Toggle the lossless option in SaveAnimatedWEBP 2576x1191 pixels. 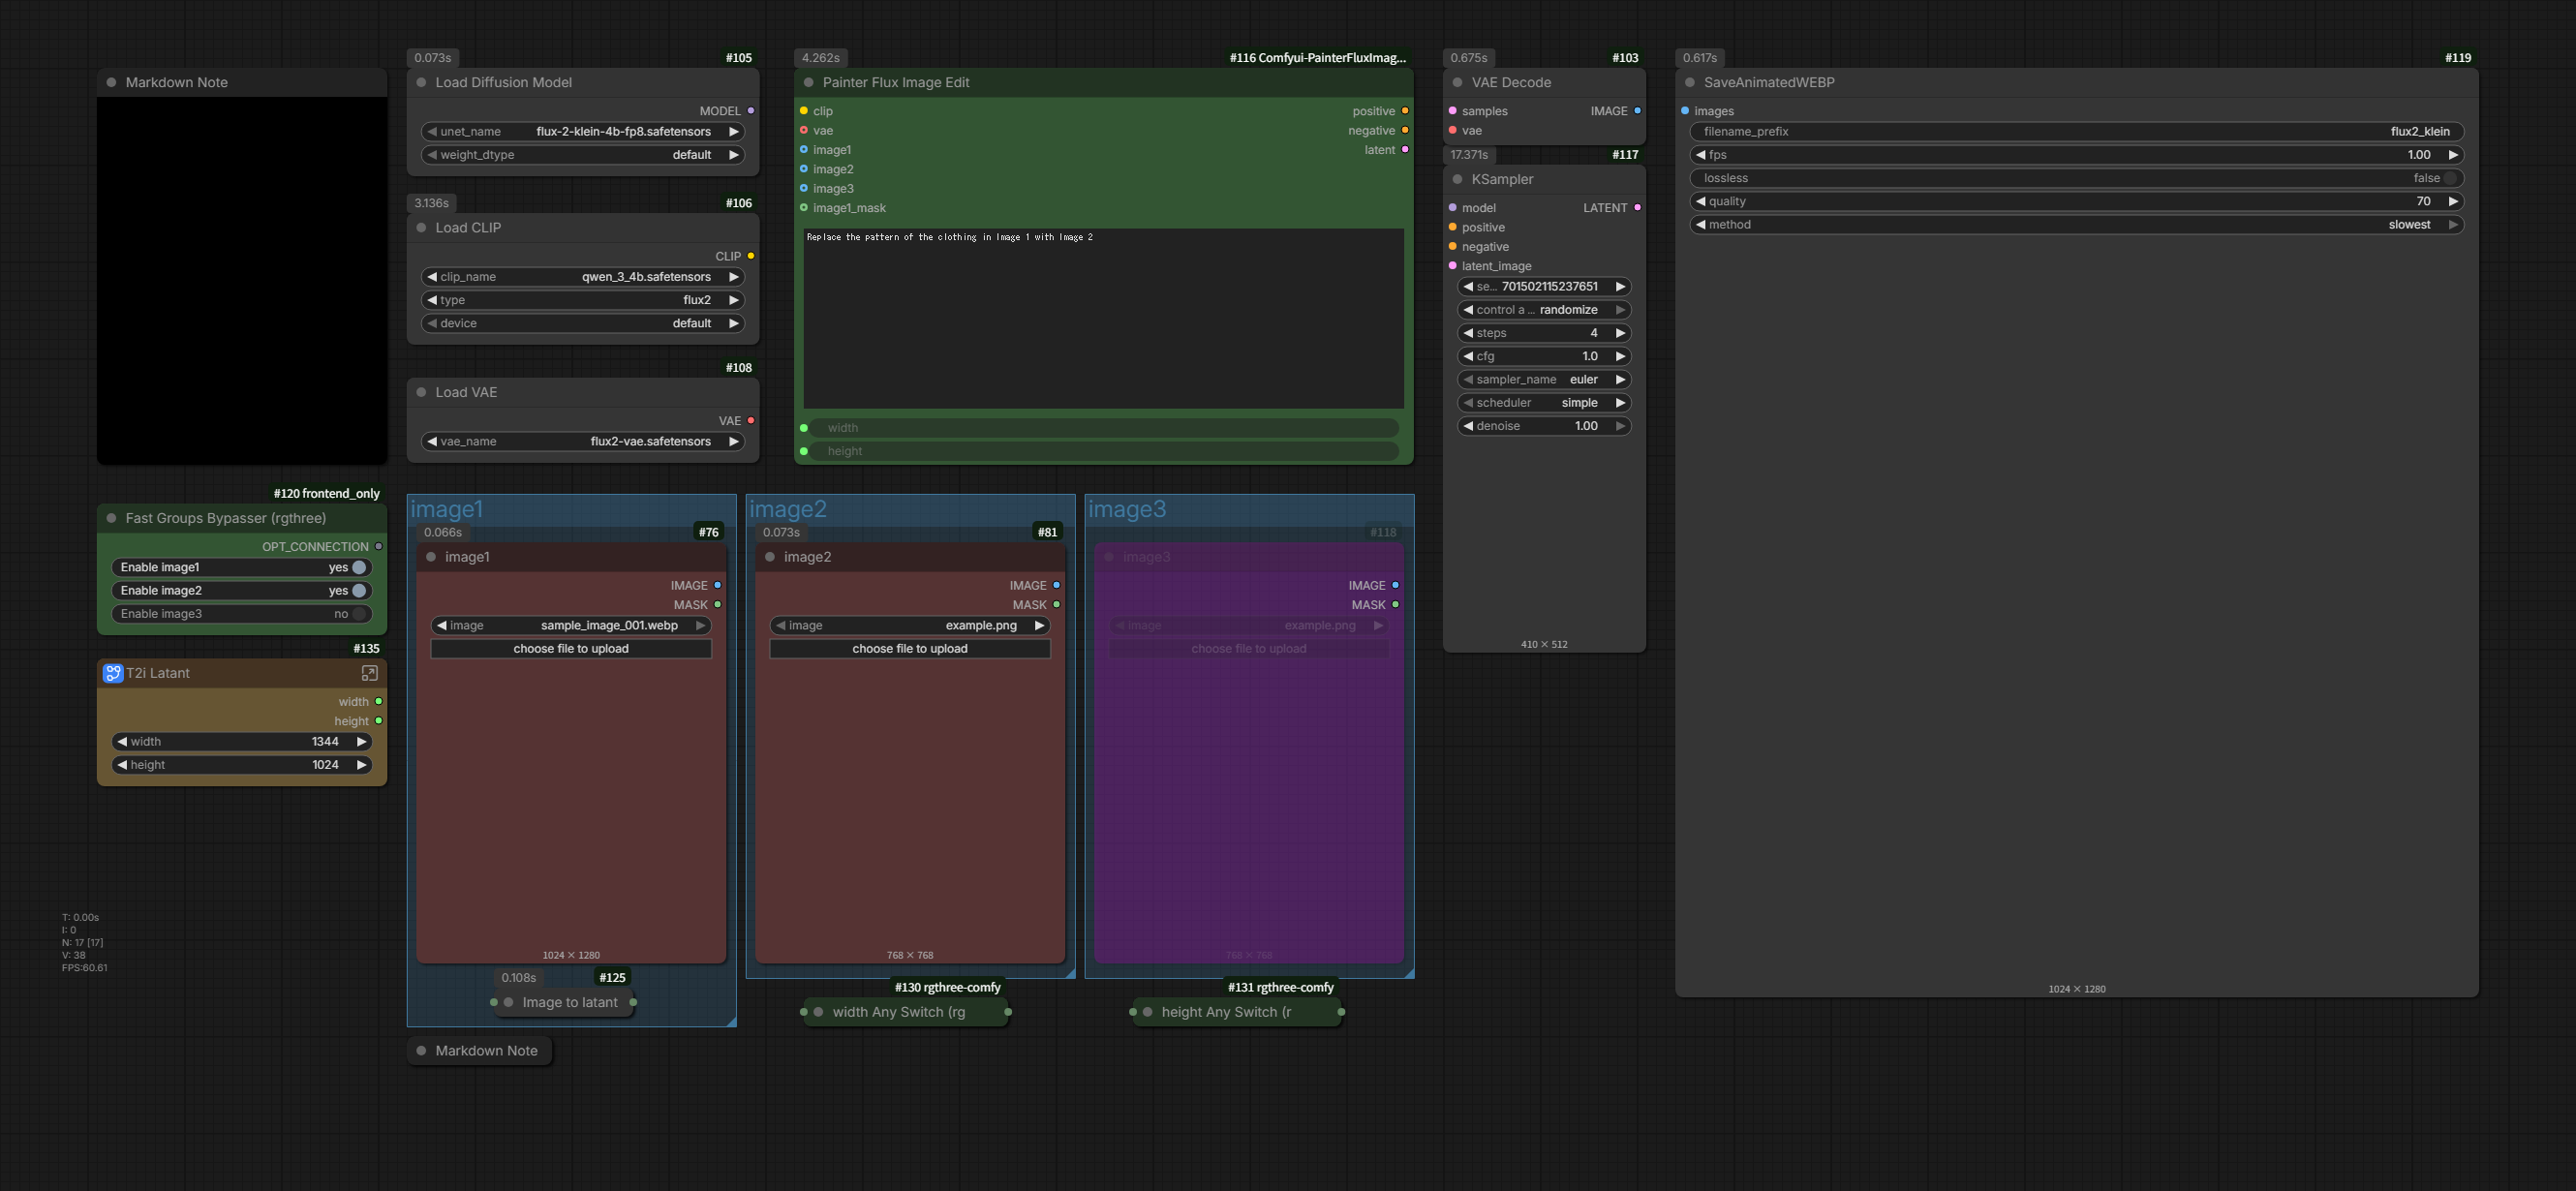click(2449, 178)
